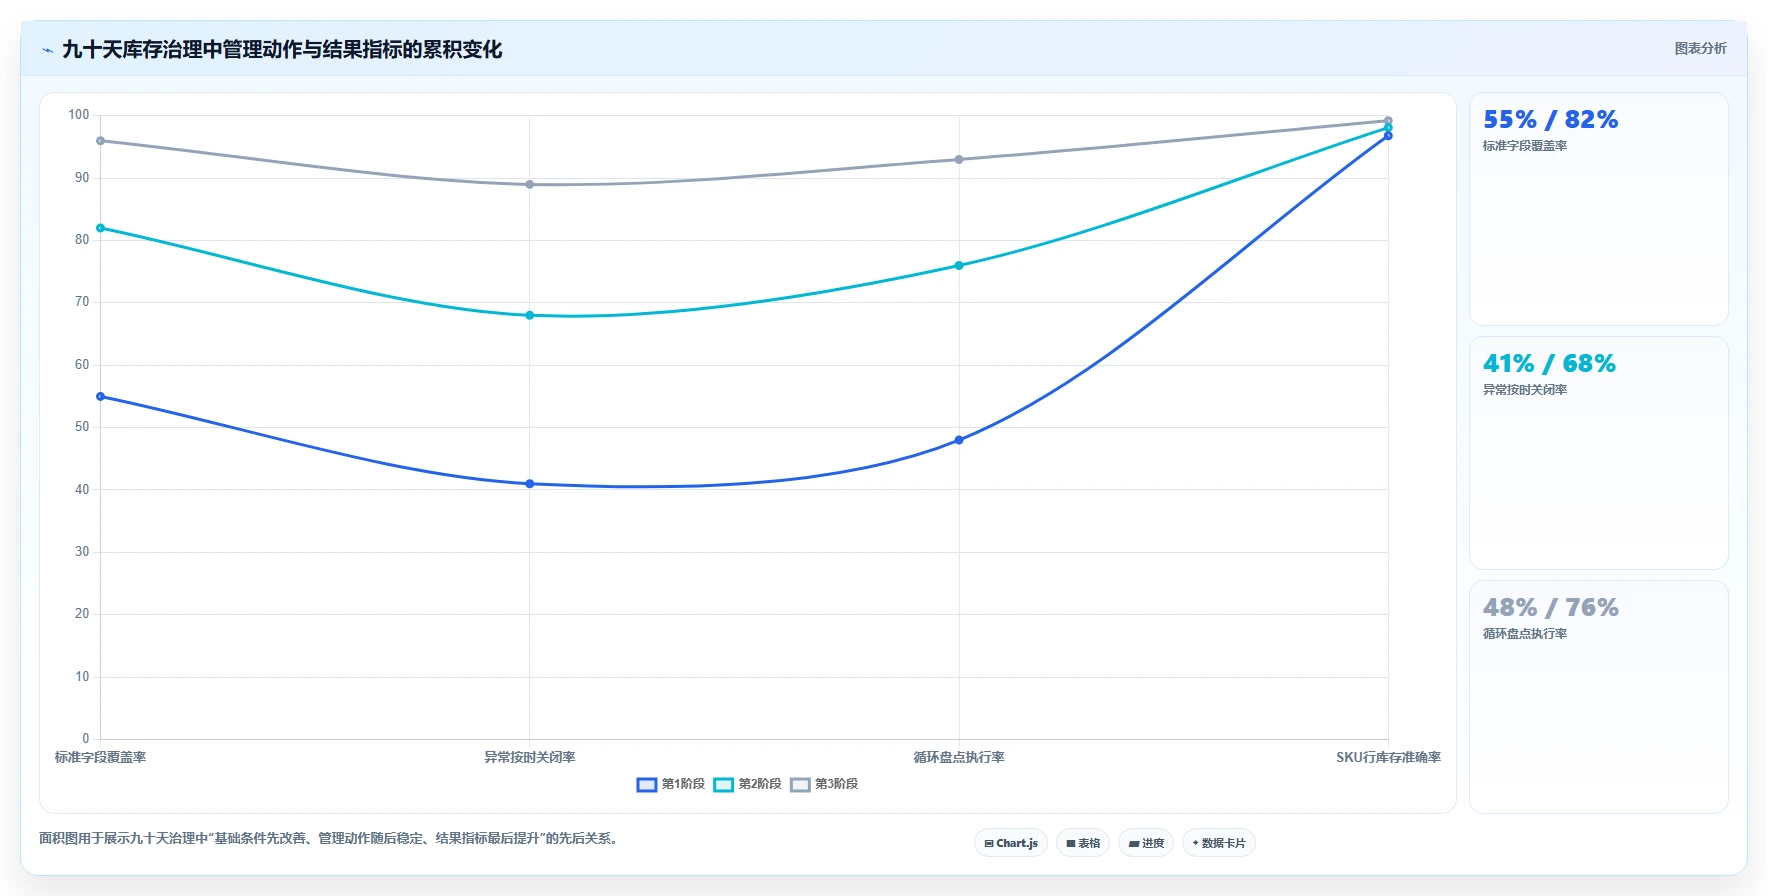
Task: Toggle the 第3阶段 legend swatch
Action: point(800,784)
